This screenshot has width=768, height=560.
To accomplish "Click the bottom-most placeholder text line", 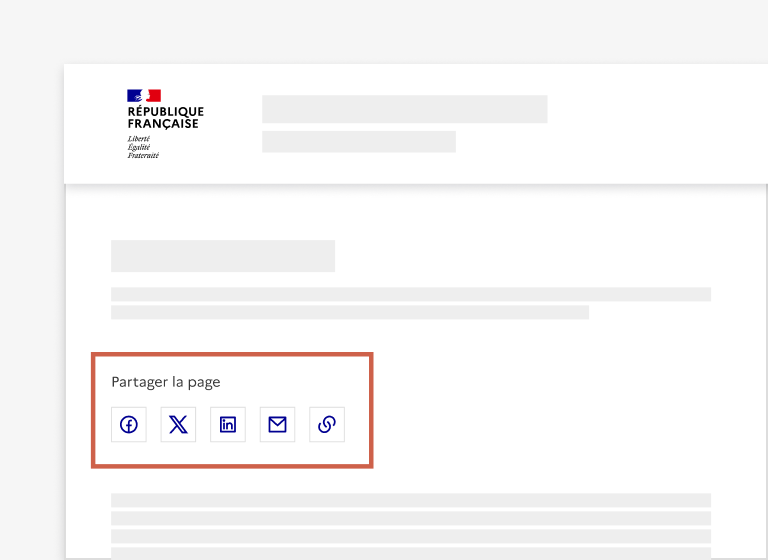I will coord(410,553).
